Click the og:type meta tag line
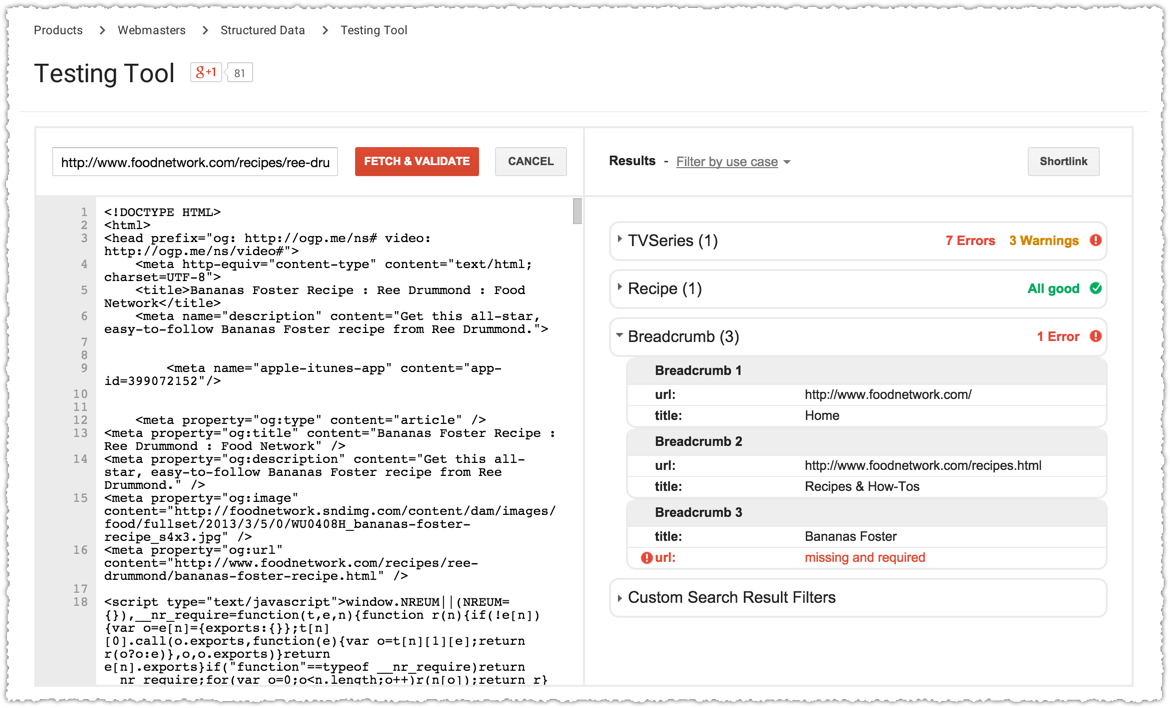 [311, 420]
